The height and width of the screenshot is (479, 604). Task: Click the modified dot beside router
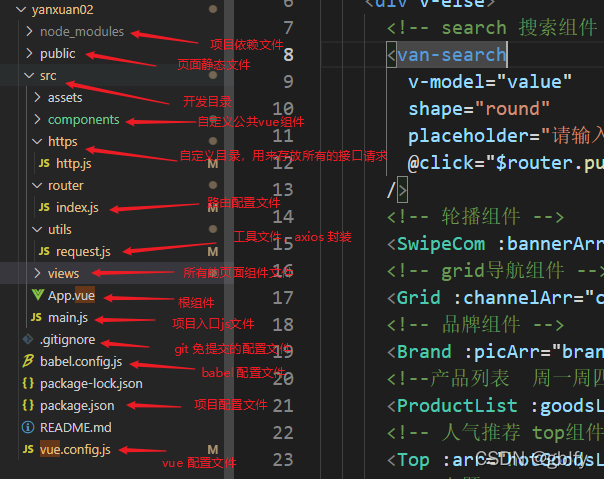pos(213,185)
